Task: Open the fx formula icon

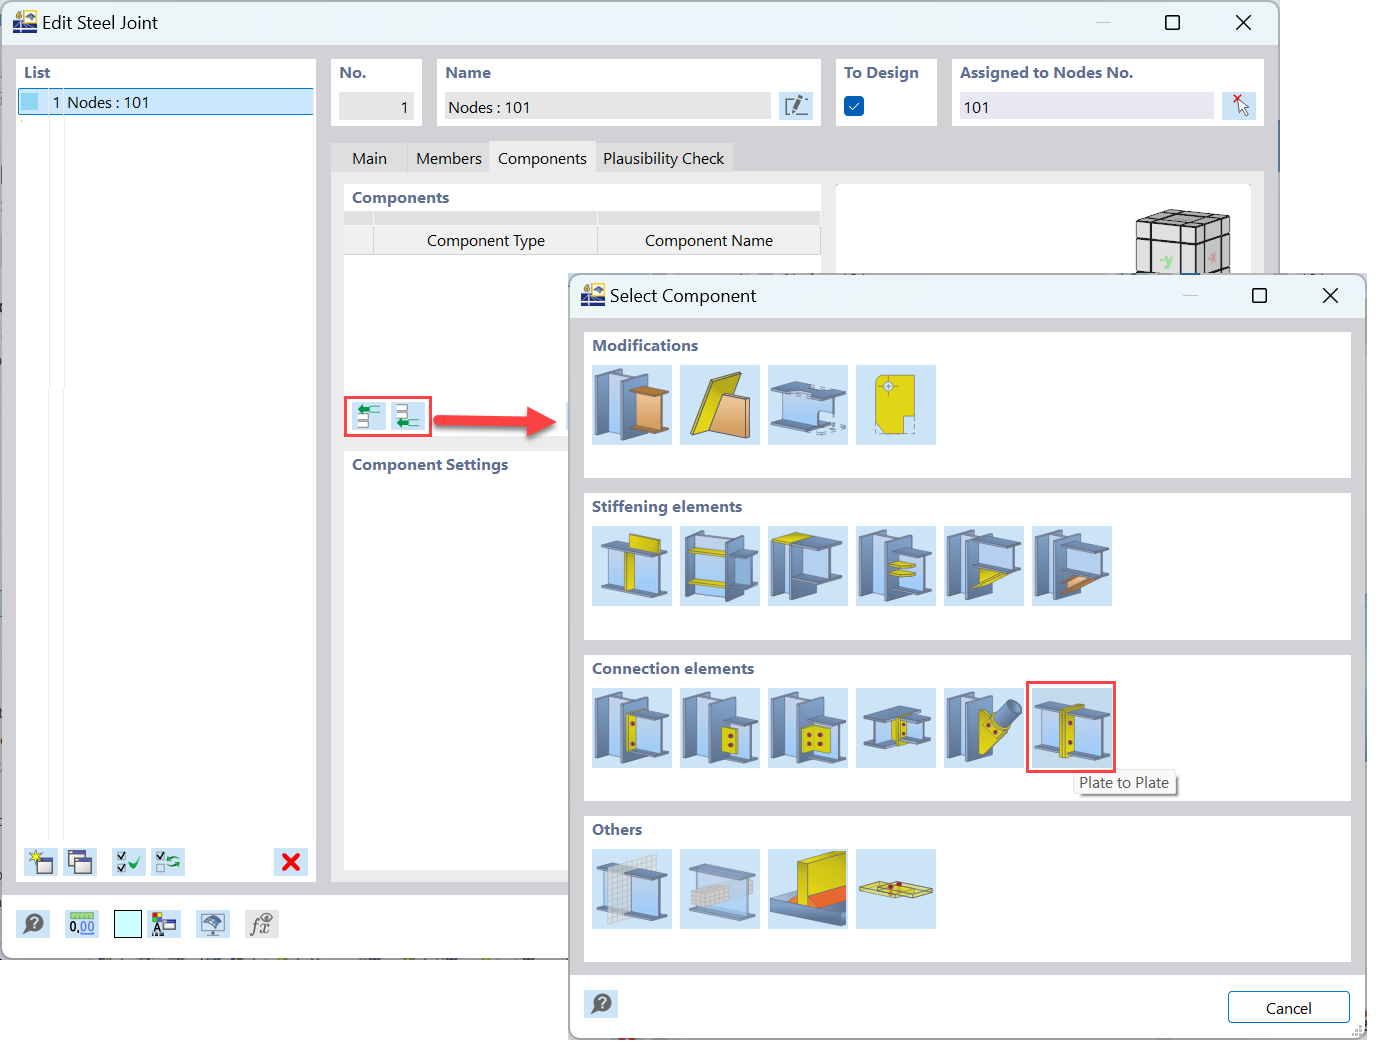Action: coord(262,924)
